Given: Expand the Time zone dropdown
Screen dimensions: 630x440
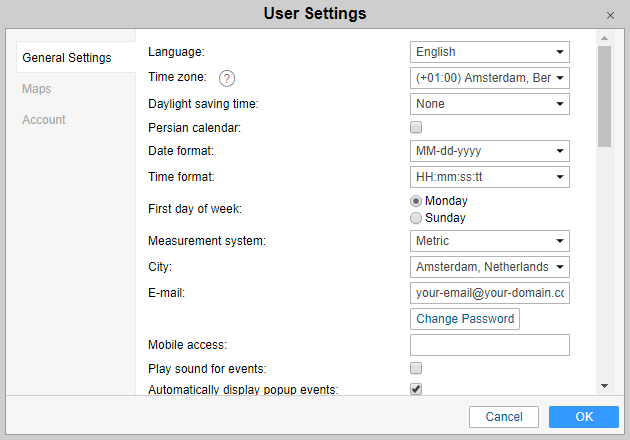Looking at the screenshot, I should 489,78.
